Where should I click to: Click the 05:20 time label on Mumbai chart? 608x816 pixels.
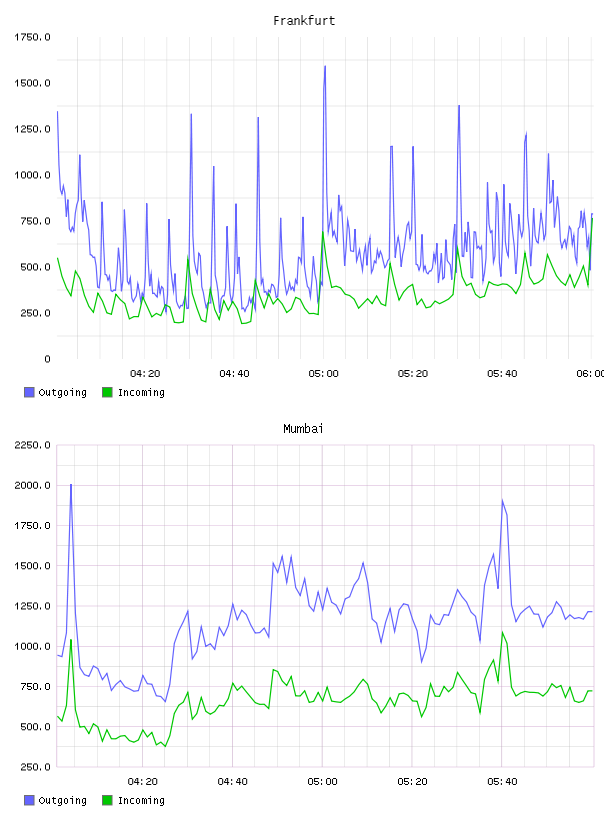[412, 781]
